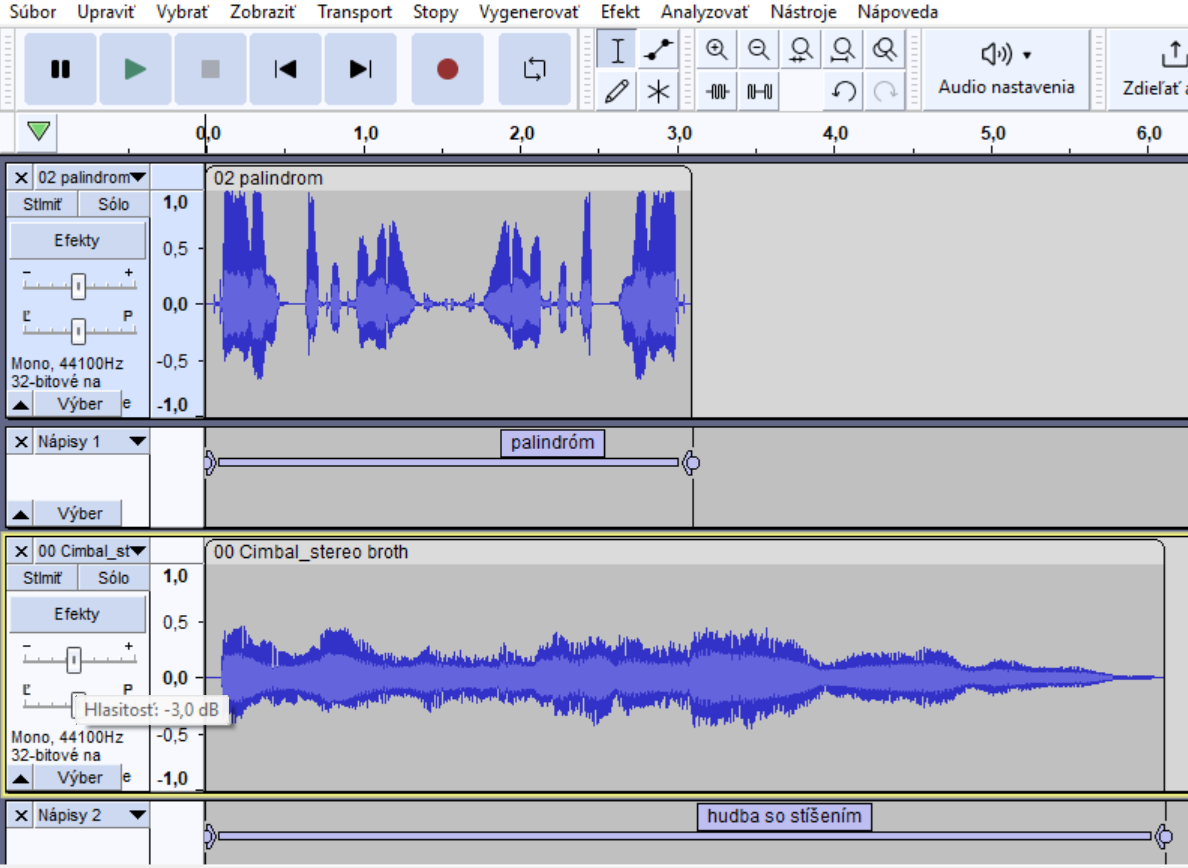Image resolution: width=1188 pixels, height=868 pixels.
Task: Mute the 02 palindrom track
Action: 42,204
